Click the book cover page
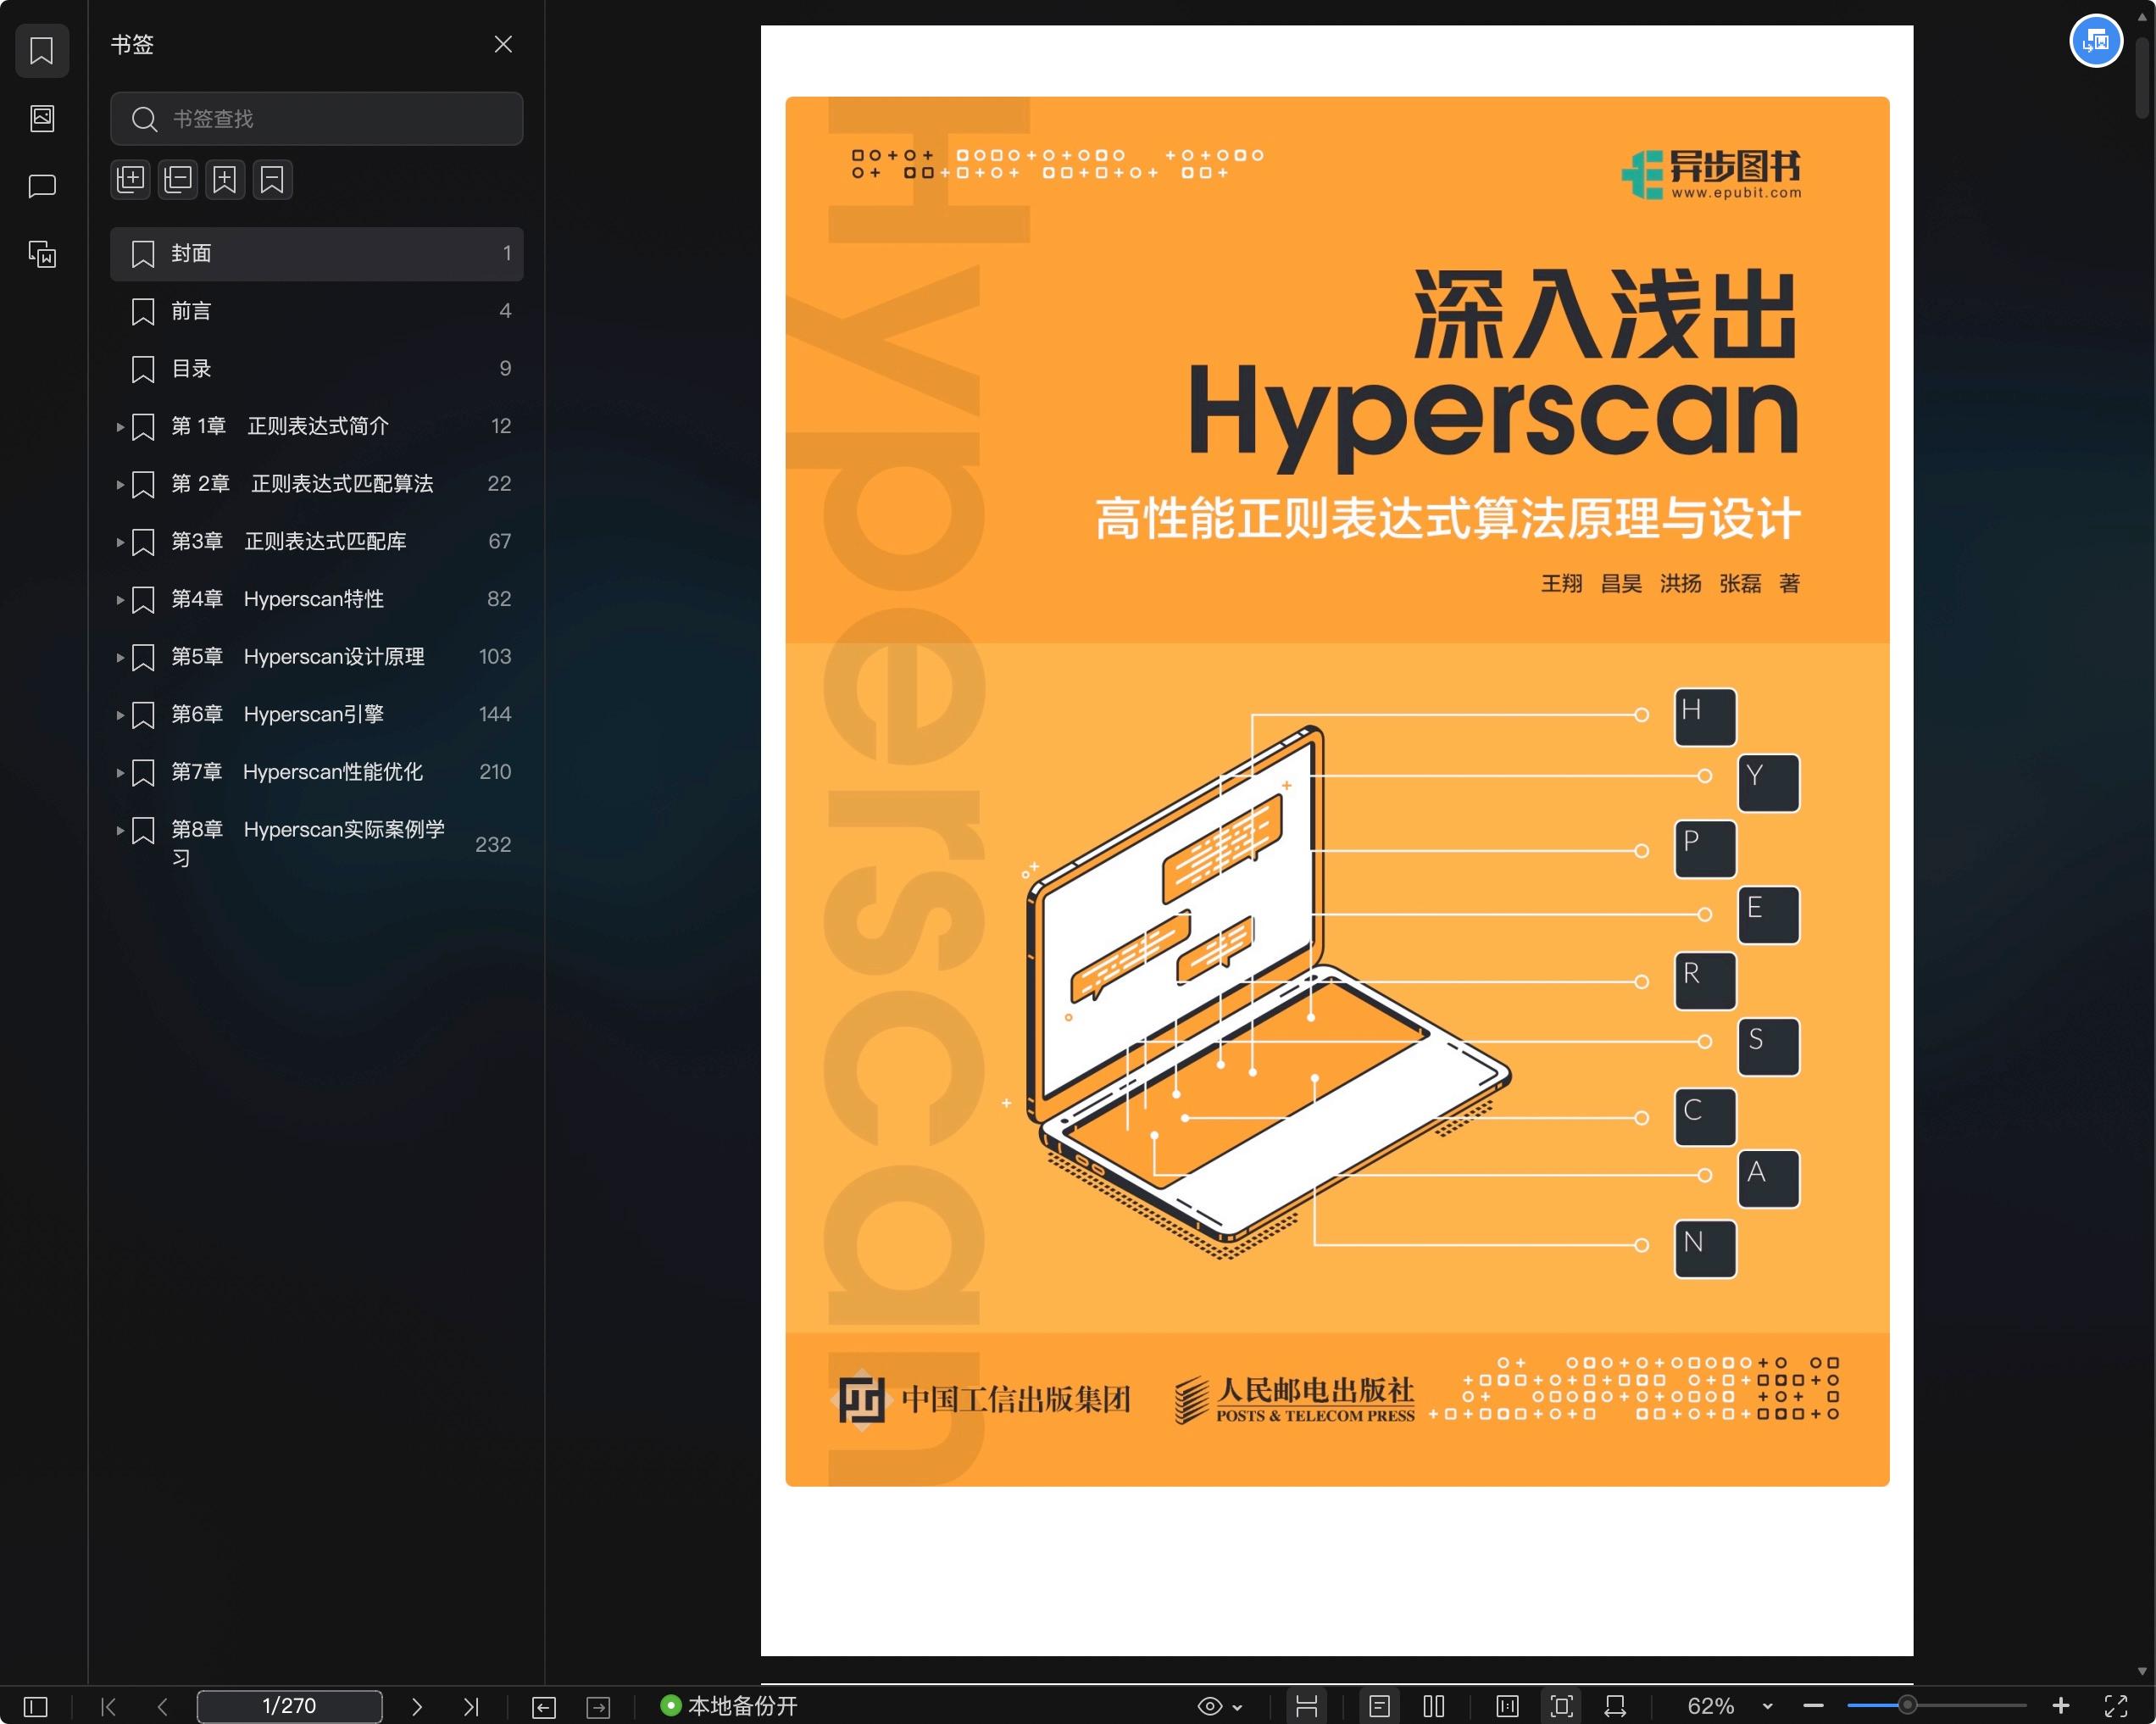The height and width of the screenshot is (1724, 2156). pos(1337,840)
